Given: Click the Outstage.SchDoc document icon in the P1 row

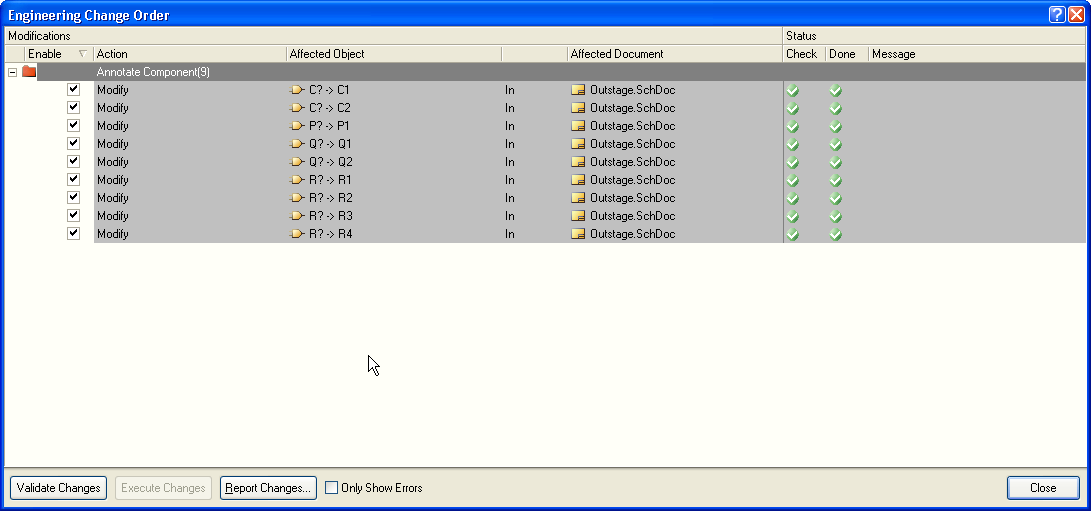Looking at the screenshot, I should [x=578, y=126].
